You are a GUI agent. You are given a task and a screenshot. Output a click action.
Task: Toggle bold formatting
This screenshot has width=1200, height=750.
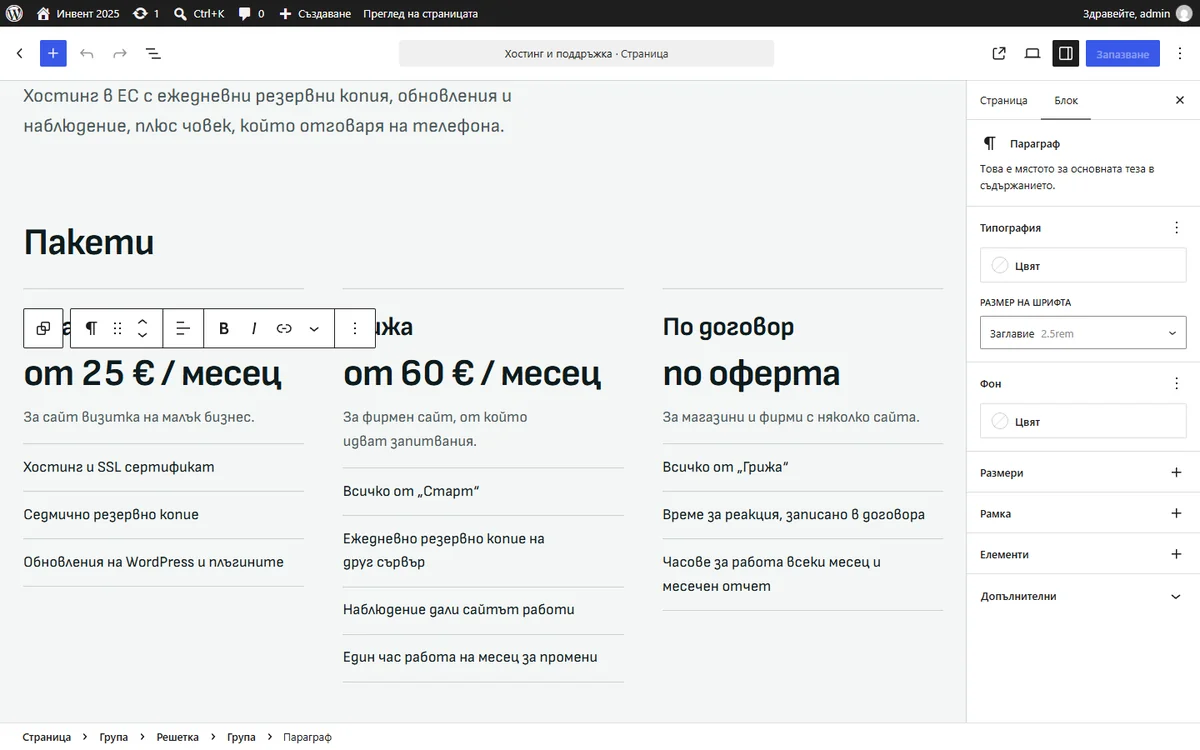pos(224,328)
